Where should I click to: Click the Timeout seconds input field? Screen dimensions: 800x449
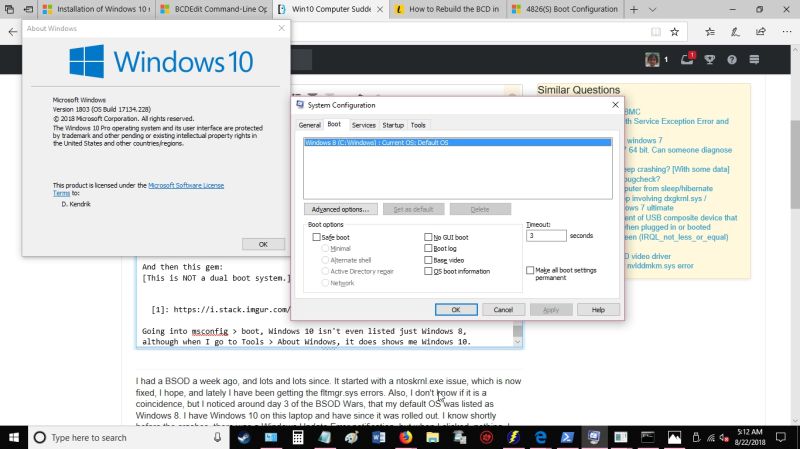[x=546, y=236]
